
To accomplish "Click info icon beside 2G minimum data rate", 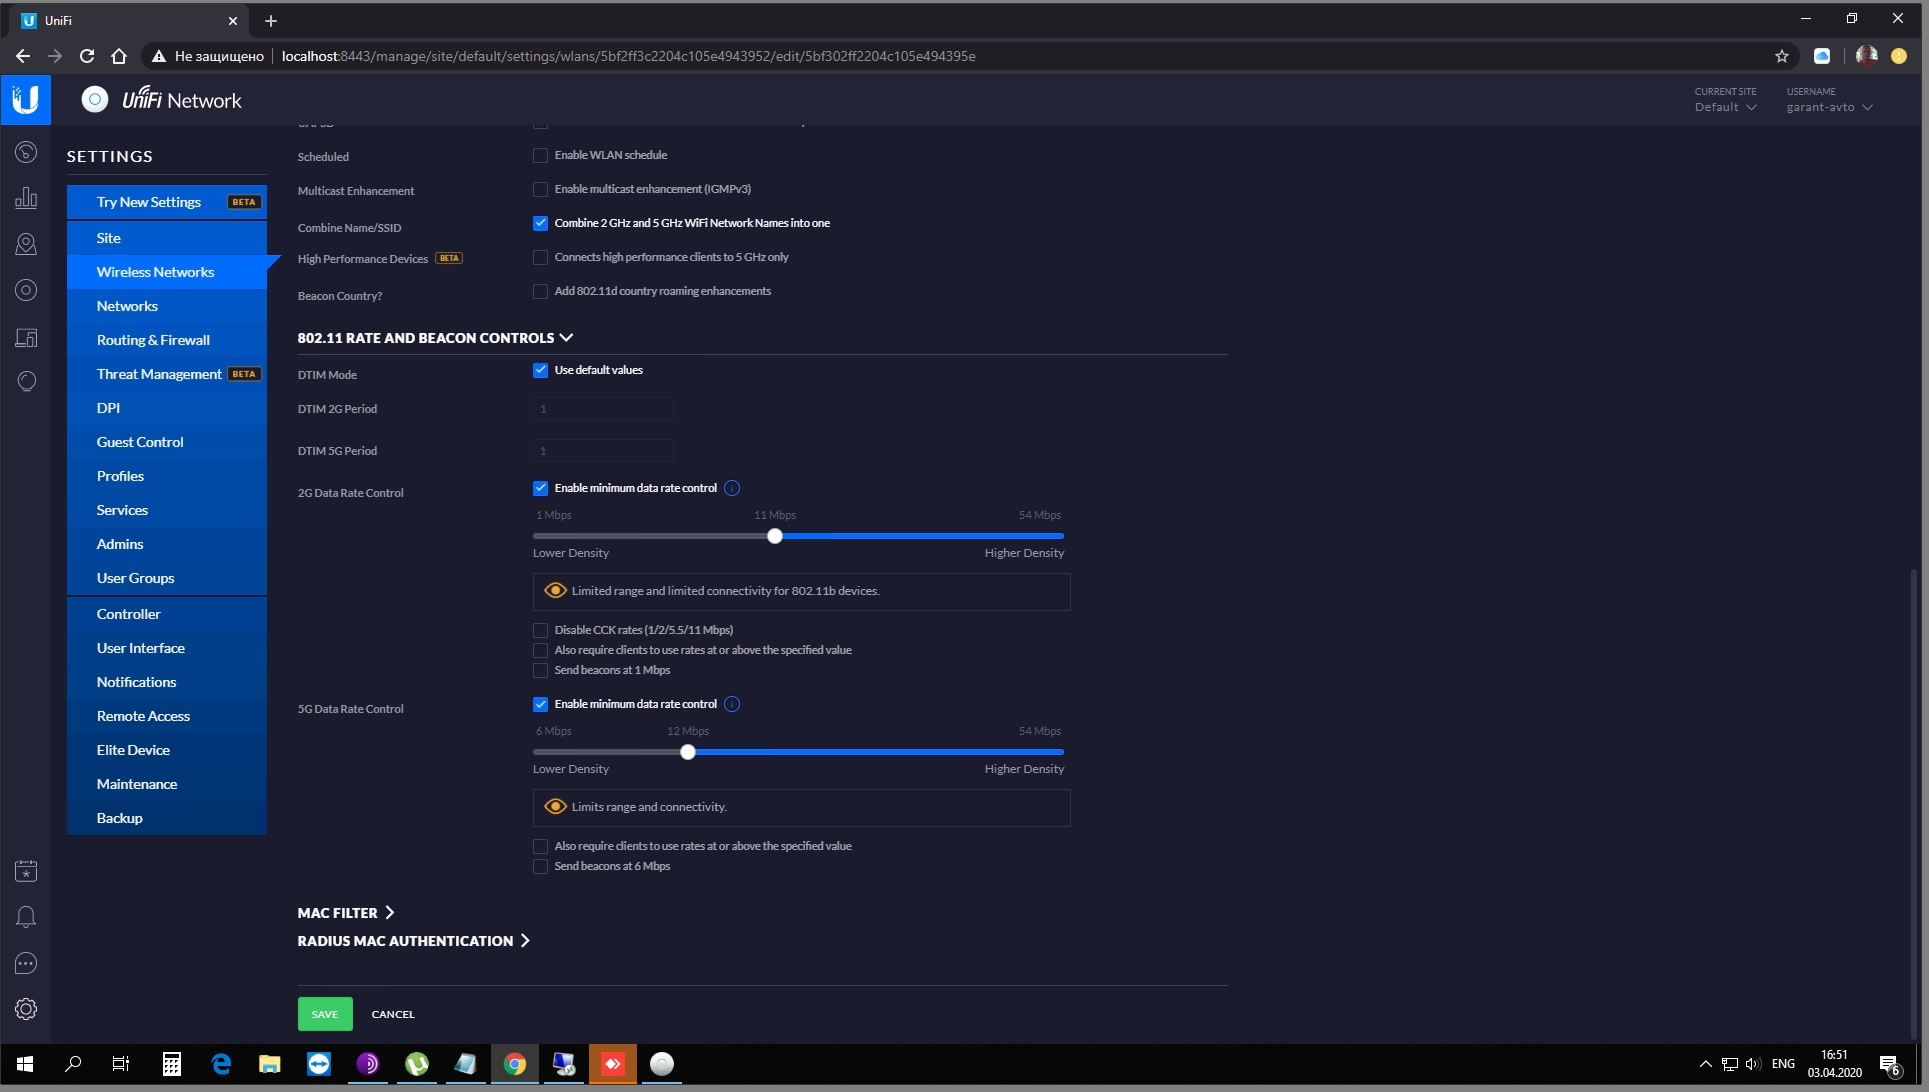I will [732, 488].
